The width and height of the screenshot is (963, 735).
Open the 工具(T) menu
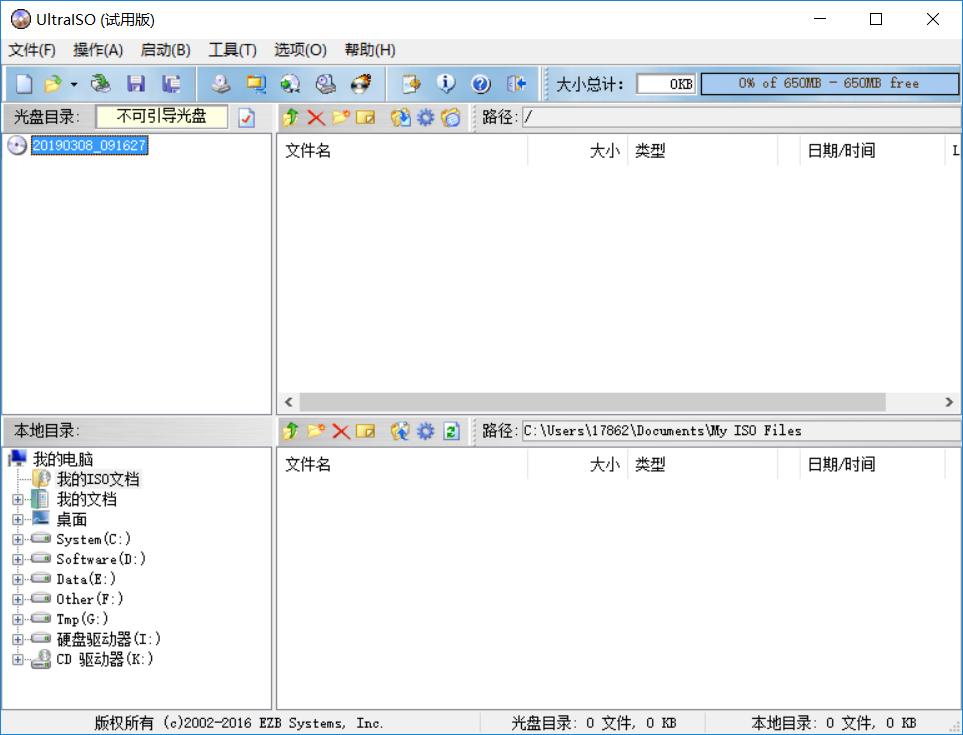point(232,49)
